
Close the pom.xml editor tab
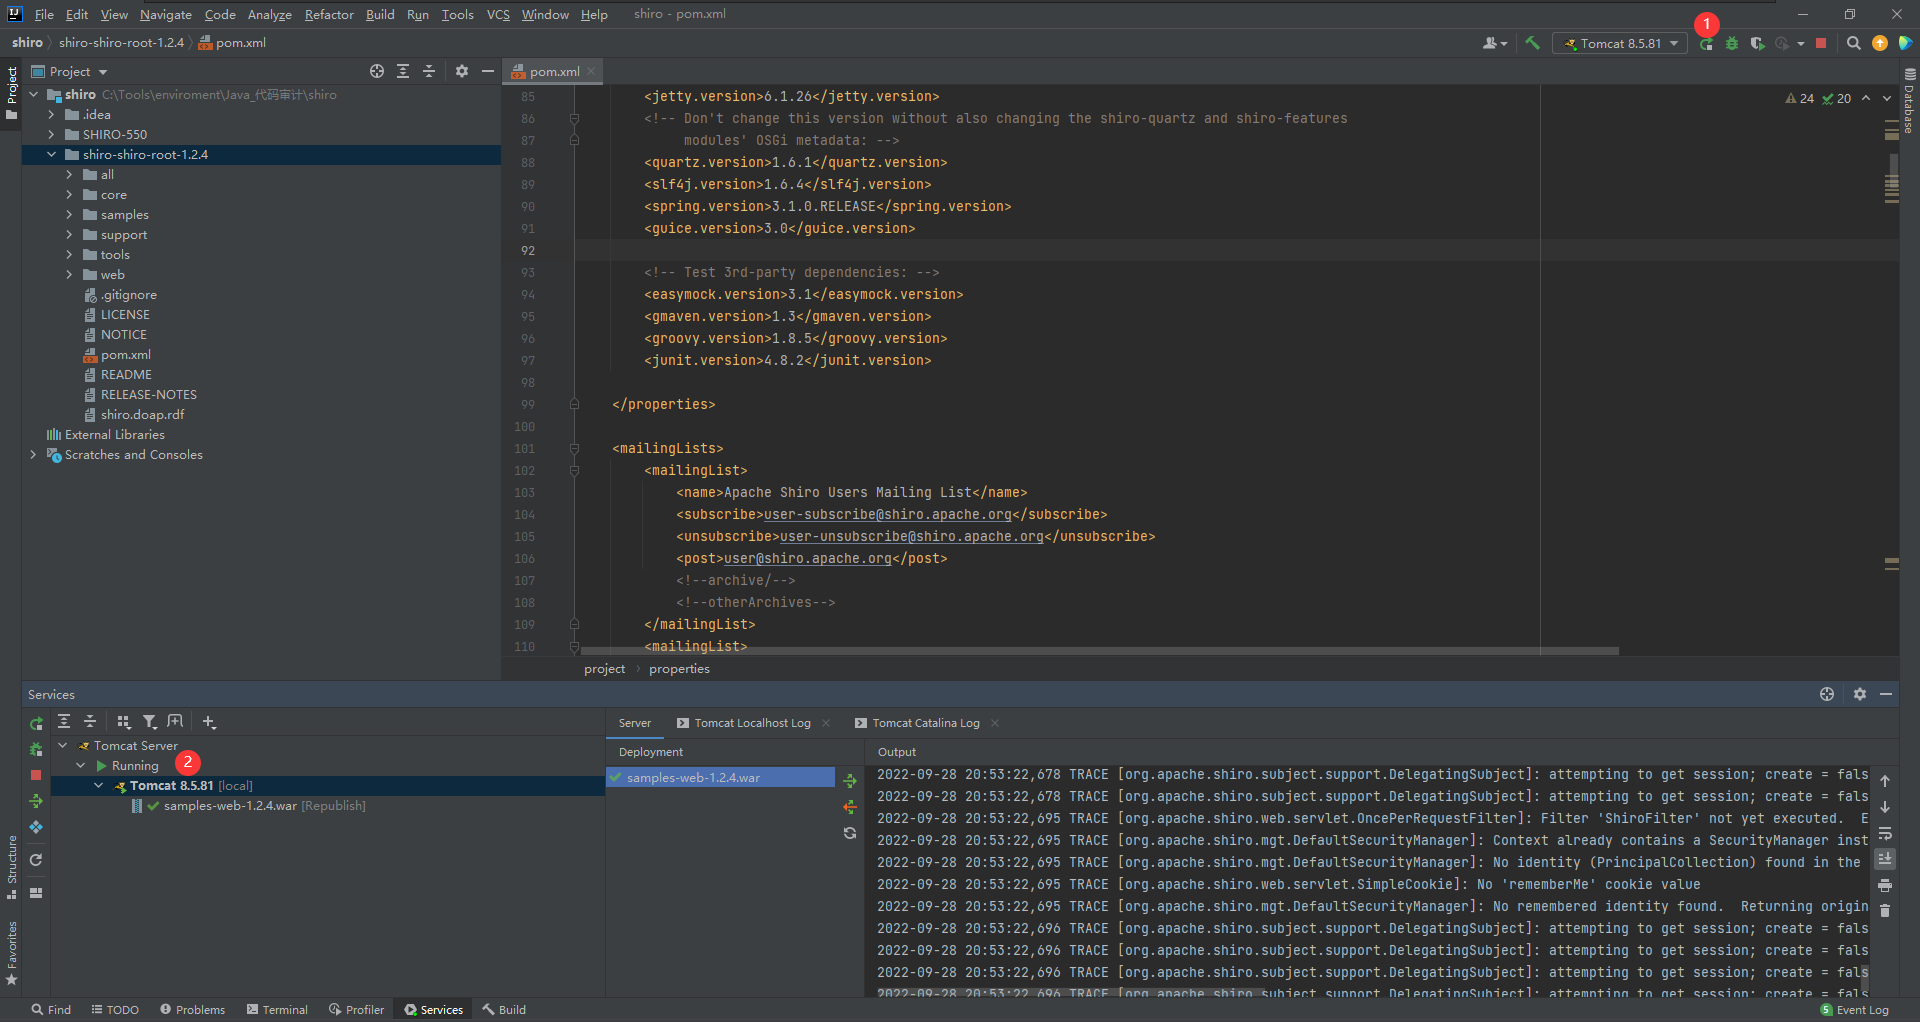coord(592,71)
